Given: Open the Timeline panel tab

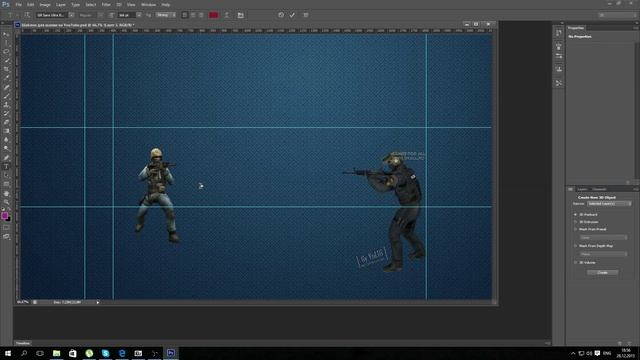Looking at the screenshot, I should click(23, 344).
